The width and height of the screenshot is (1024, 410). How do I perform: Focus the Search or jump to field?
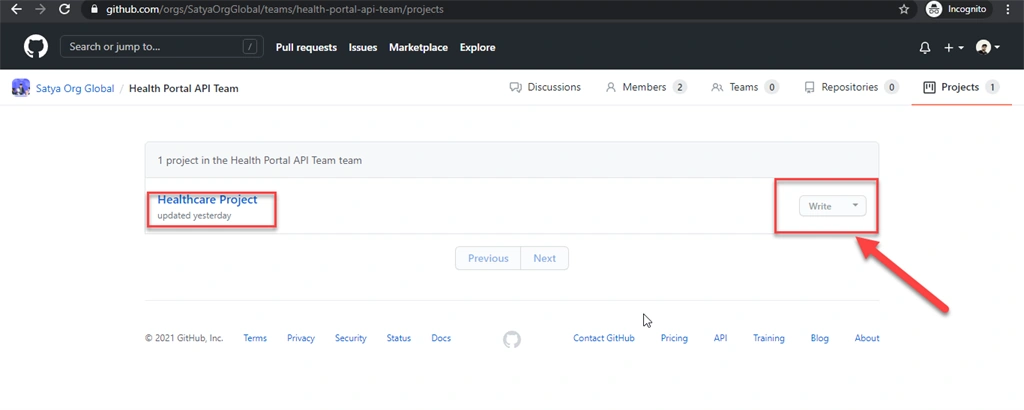(x=162, y=47)
